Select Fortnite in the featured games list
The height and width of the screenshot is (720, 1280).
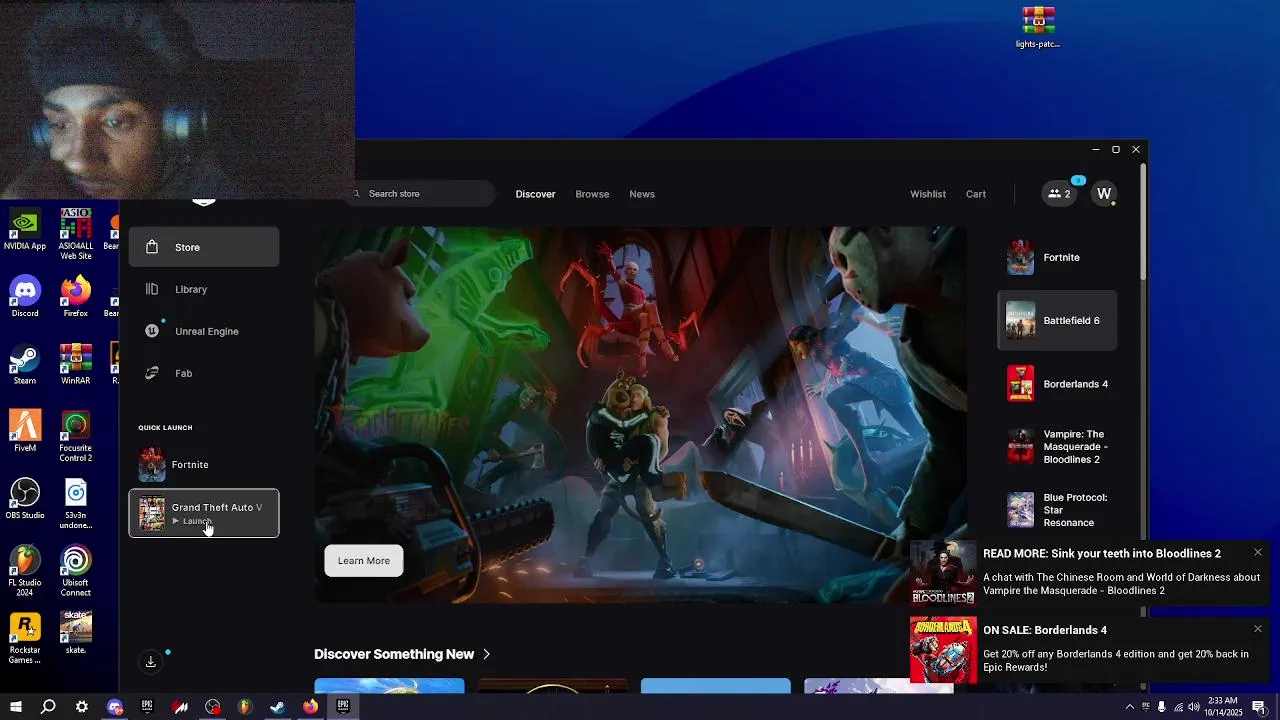click(x=1057, y=258)
